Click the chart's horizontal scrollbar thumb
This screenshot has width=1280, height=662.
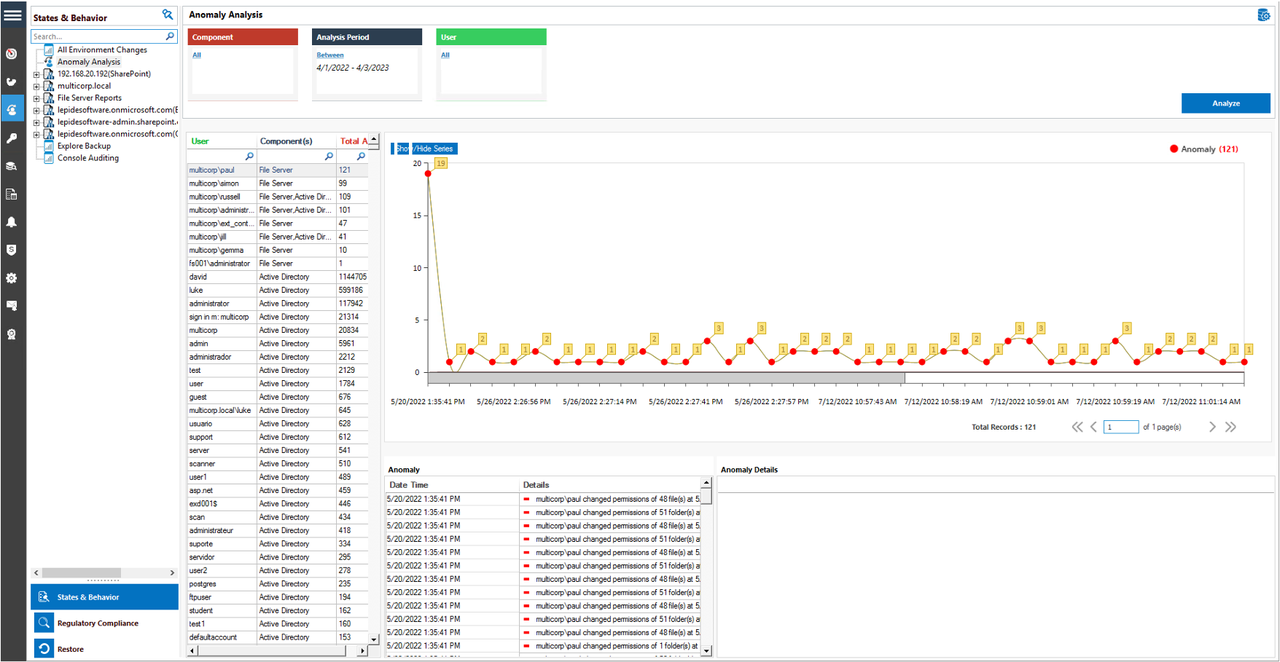pos(666,378)
